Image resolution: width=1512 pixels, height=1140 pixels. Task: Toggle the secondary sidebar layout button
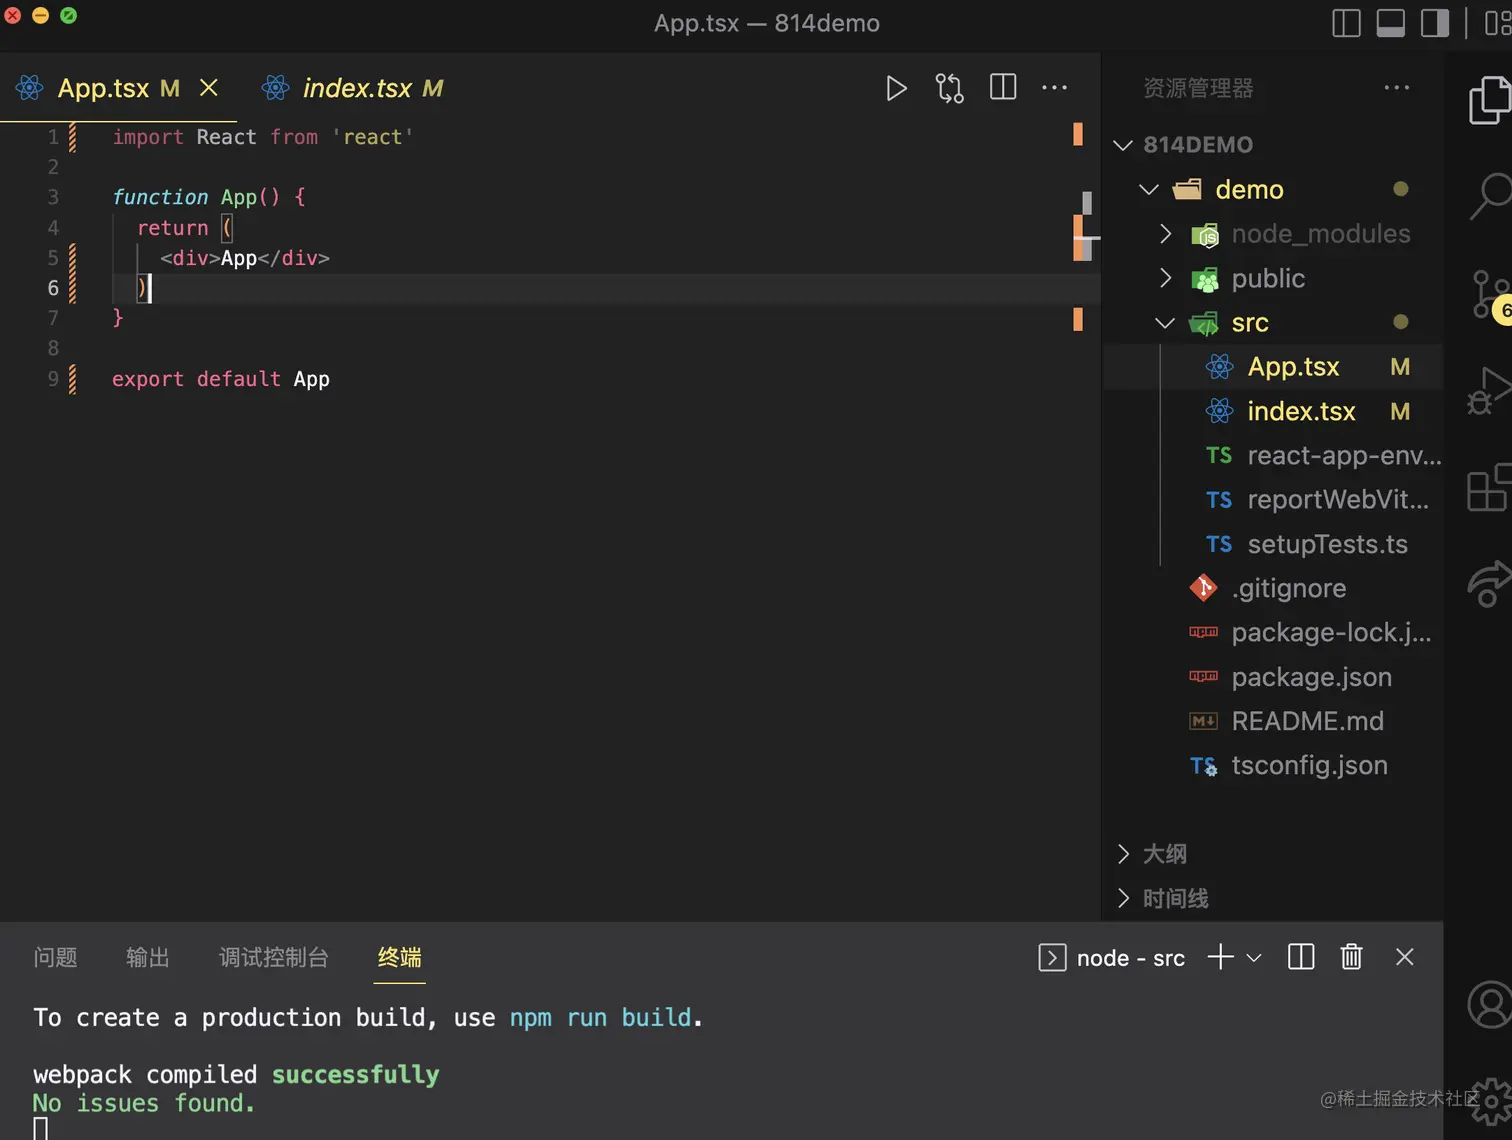pyautogui.click(x=1435, y=23)
